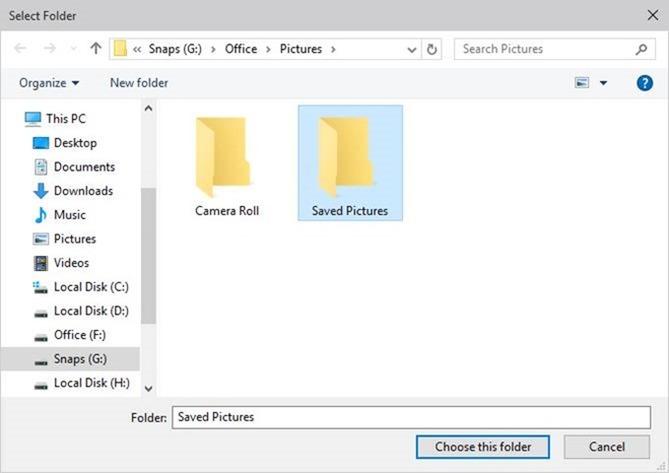Viewport: 669px width, 473px height.
Task: Click the Up one level arrow
Action: pos(96,49)
